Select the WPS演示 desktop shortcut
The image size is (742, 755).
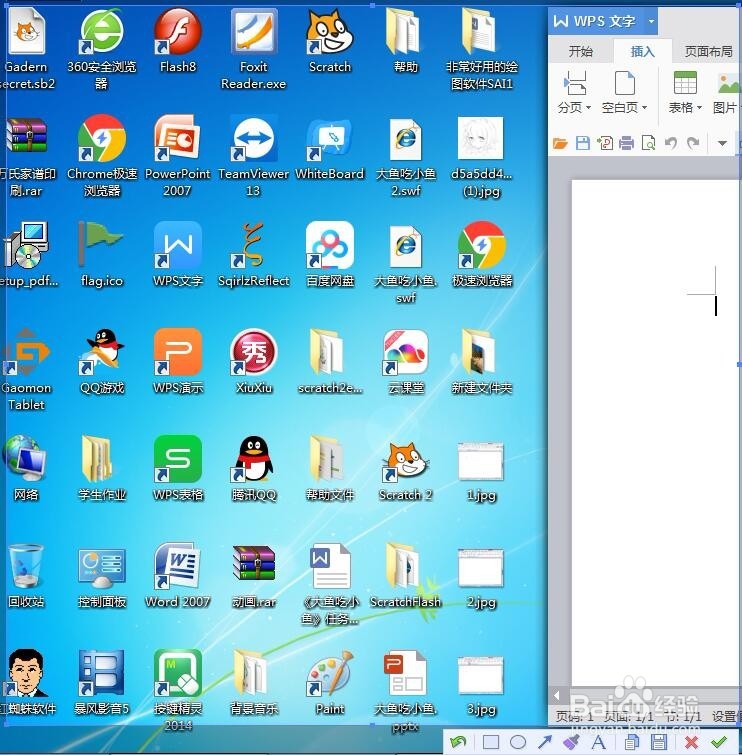(x=178, y=362)
